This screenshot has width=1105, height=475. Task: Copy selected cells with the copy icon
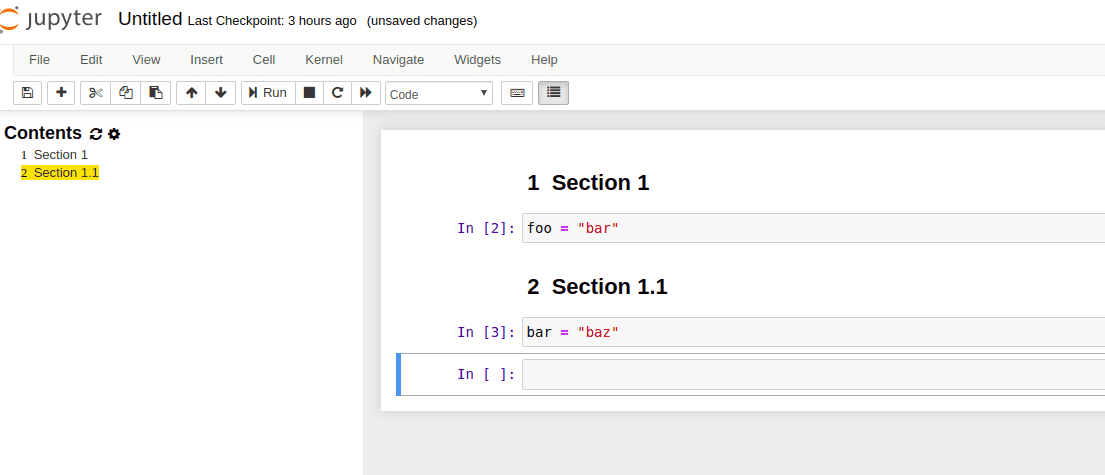click(x=125, y=93)
